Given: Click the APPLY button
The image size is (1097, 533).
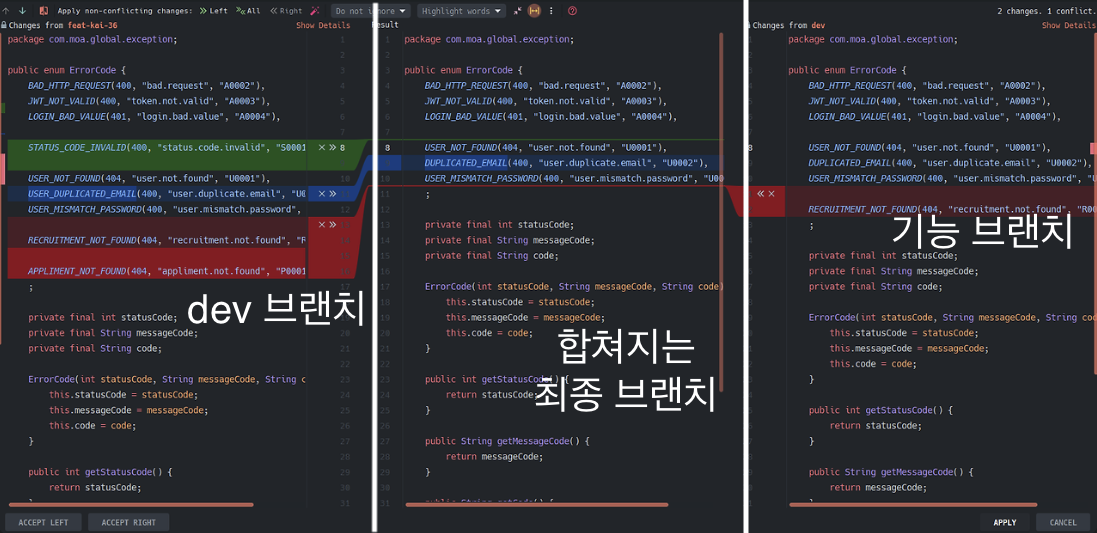Looking at the screenshot, I should pyautogui.click(x=1005, y=523).
